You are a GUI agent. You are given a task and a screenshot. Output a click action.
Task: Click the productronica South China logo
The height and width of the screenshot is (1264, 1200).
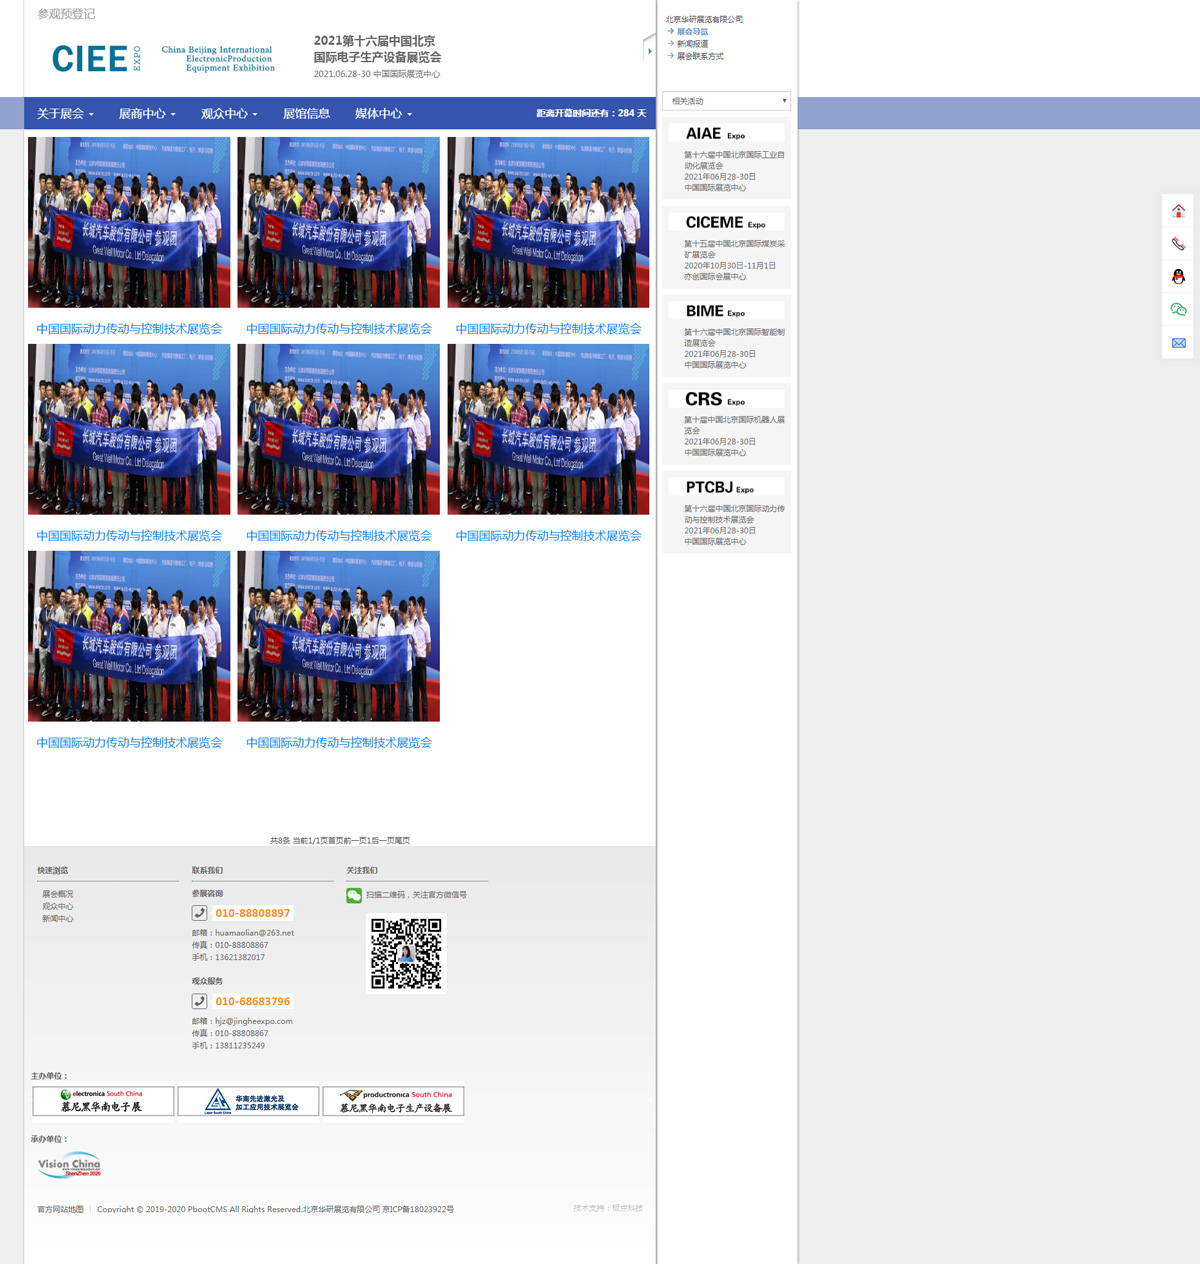(x=393, y=1101)
